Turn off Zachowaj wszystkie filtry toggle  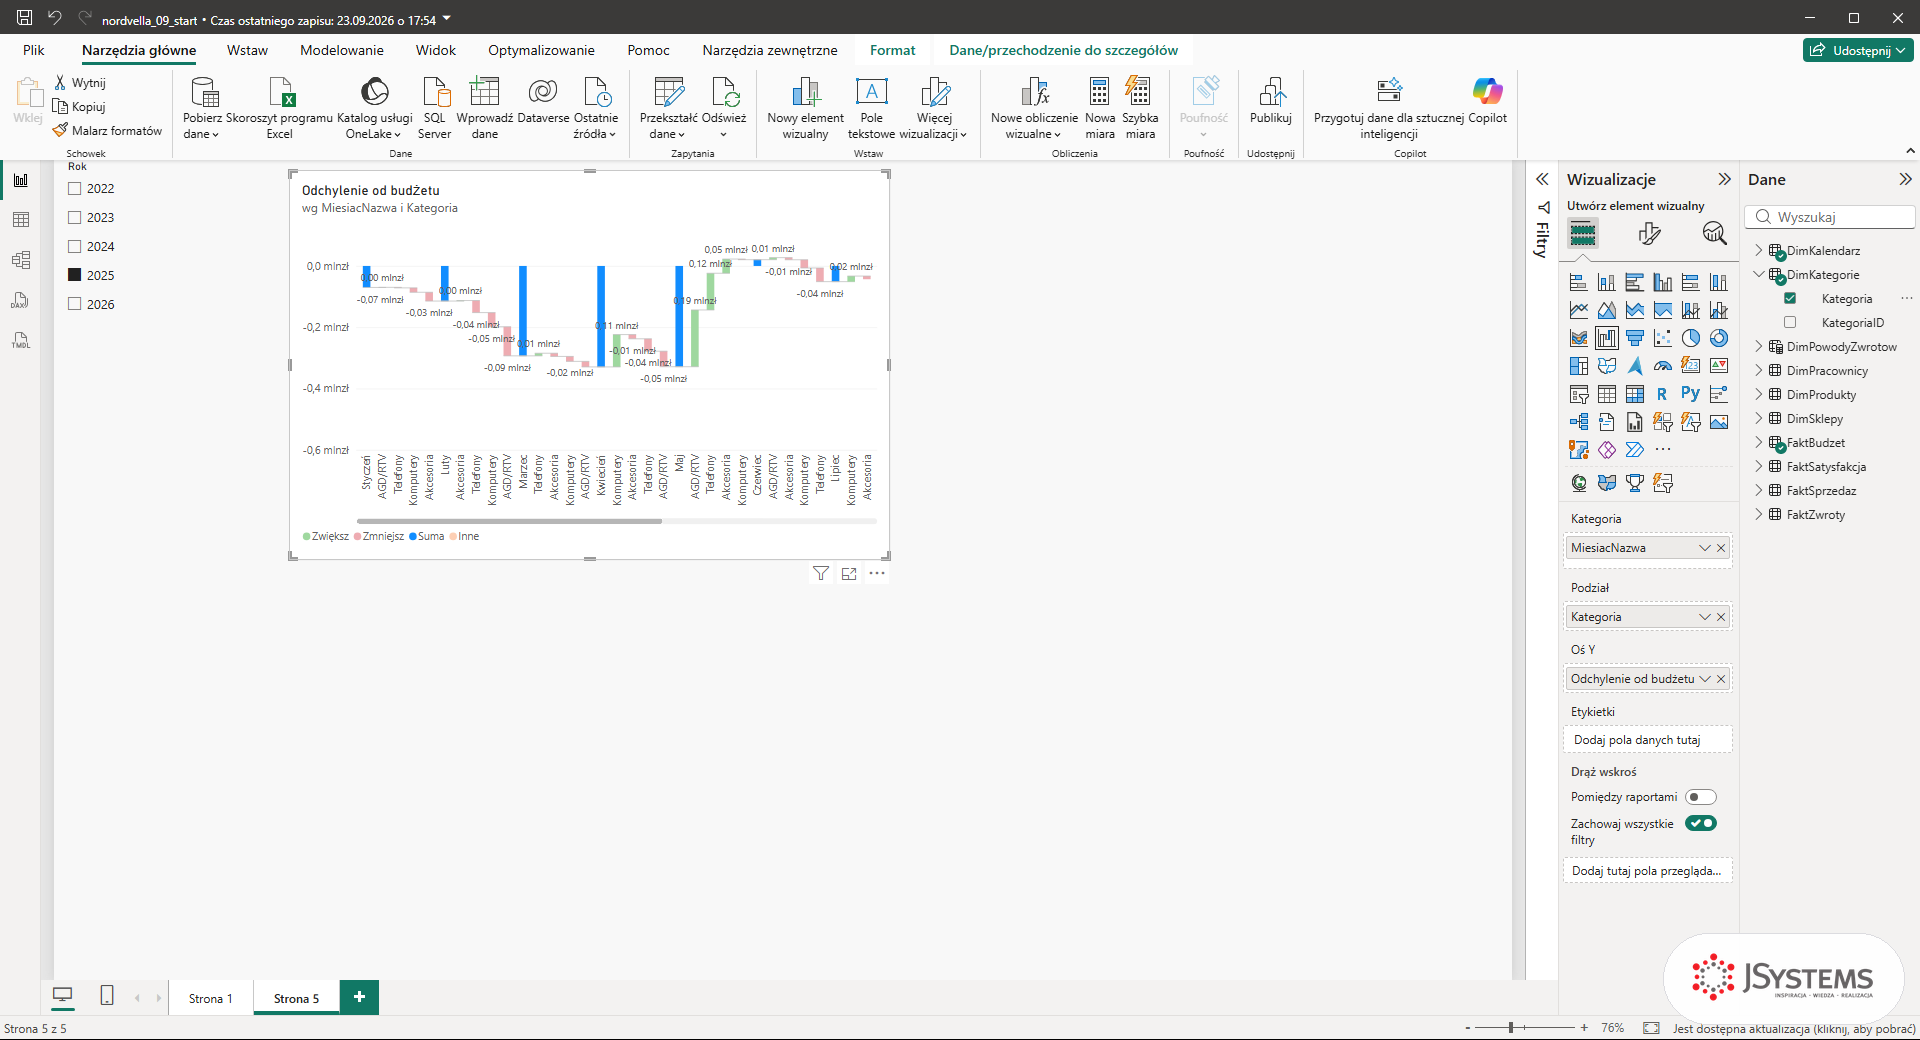point(1700,823)
